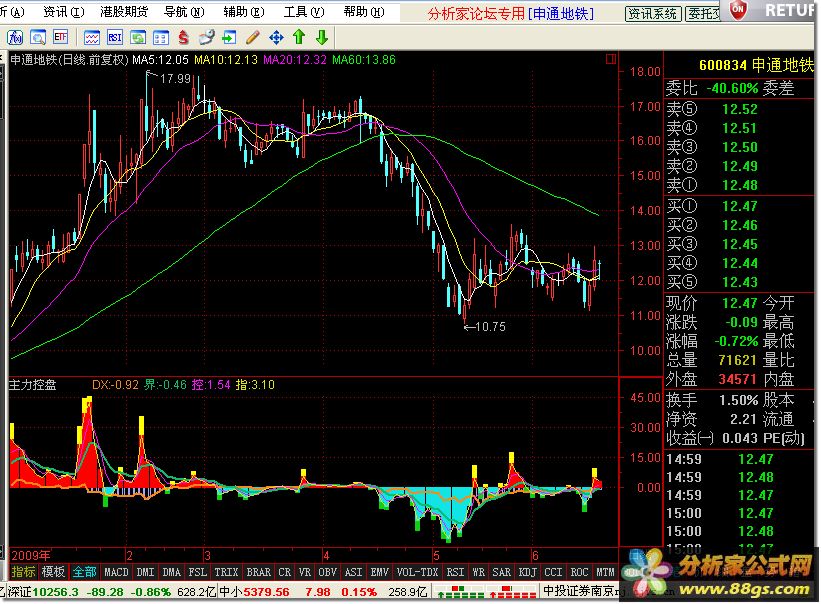Click the 买① 12.47 bid price row

(x=712, y=206)
